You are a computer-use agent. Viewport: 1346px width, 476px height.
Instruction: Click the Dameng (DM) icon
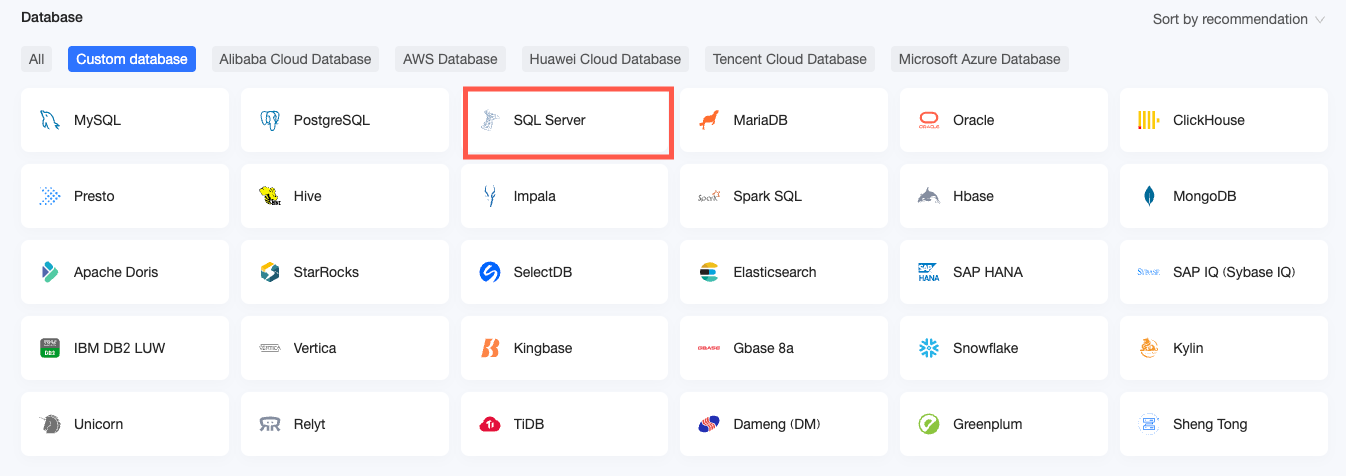point(709,424)
